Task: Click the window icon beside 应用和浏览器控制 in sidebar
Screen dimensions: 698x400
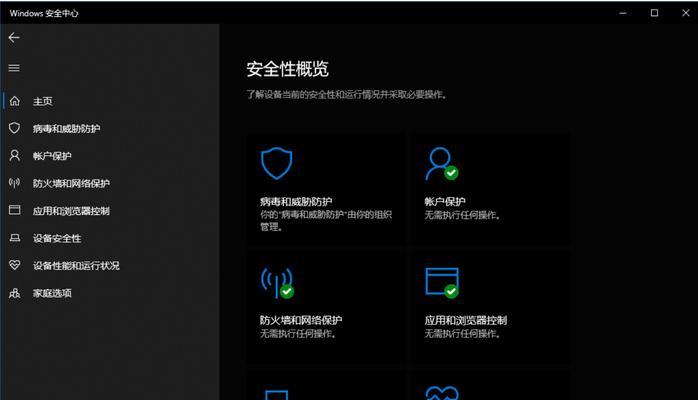Action: tap(15, 210)
